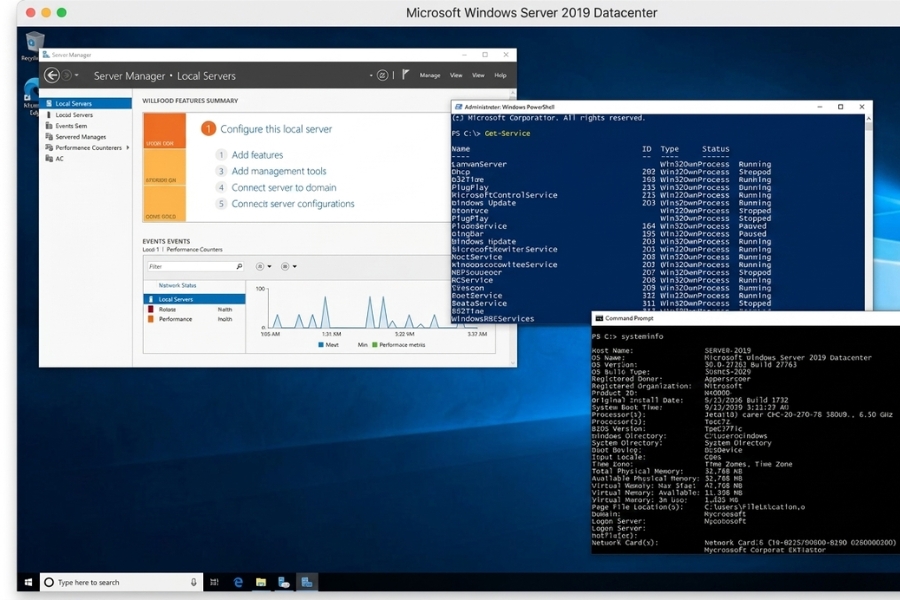
Task: Select the highlighted Local Servers sidebar item
Action: tap(86, 103)
